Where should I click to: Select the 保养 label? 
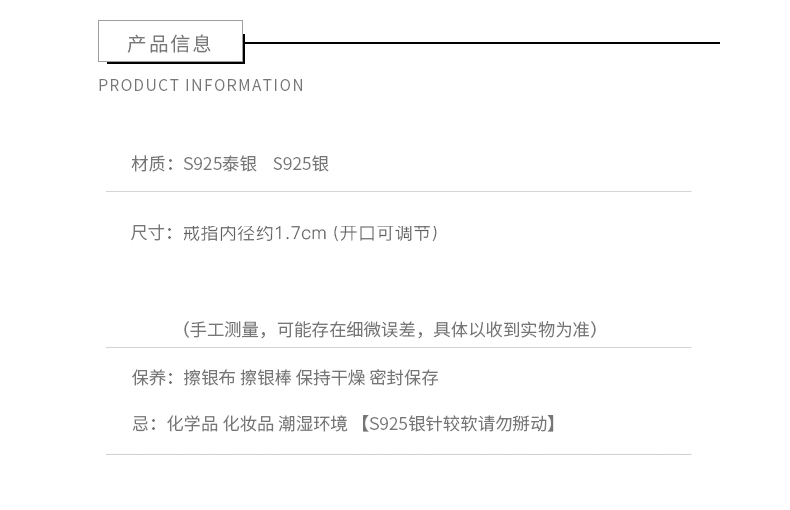point(149,378)
